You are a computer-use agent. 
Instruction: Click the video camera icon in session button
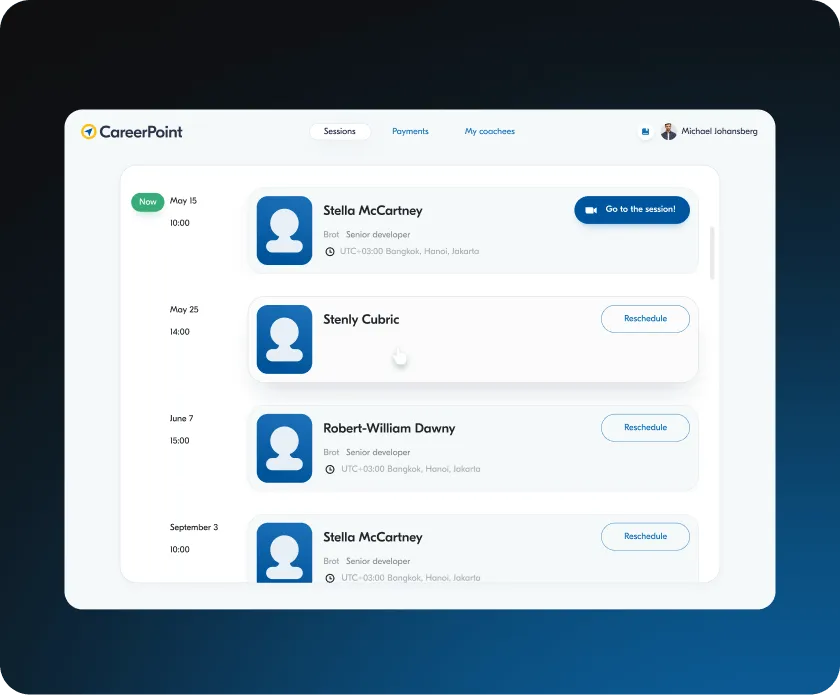(591, 210)
